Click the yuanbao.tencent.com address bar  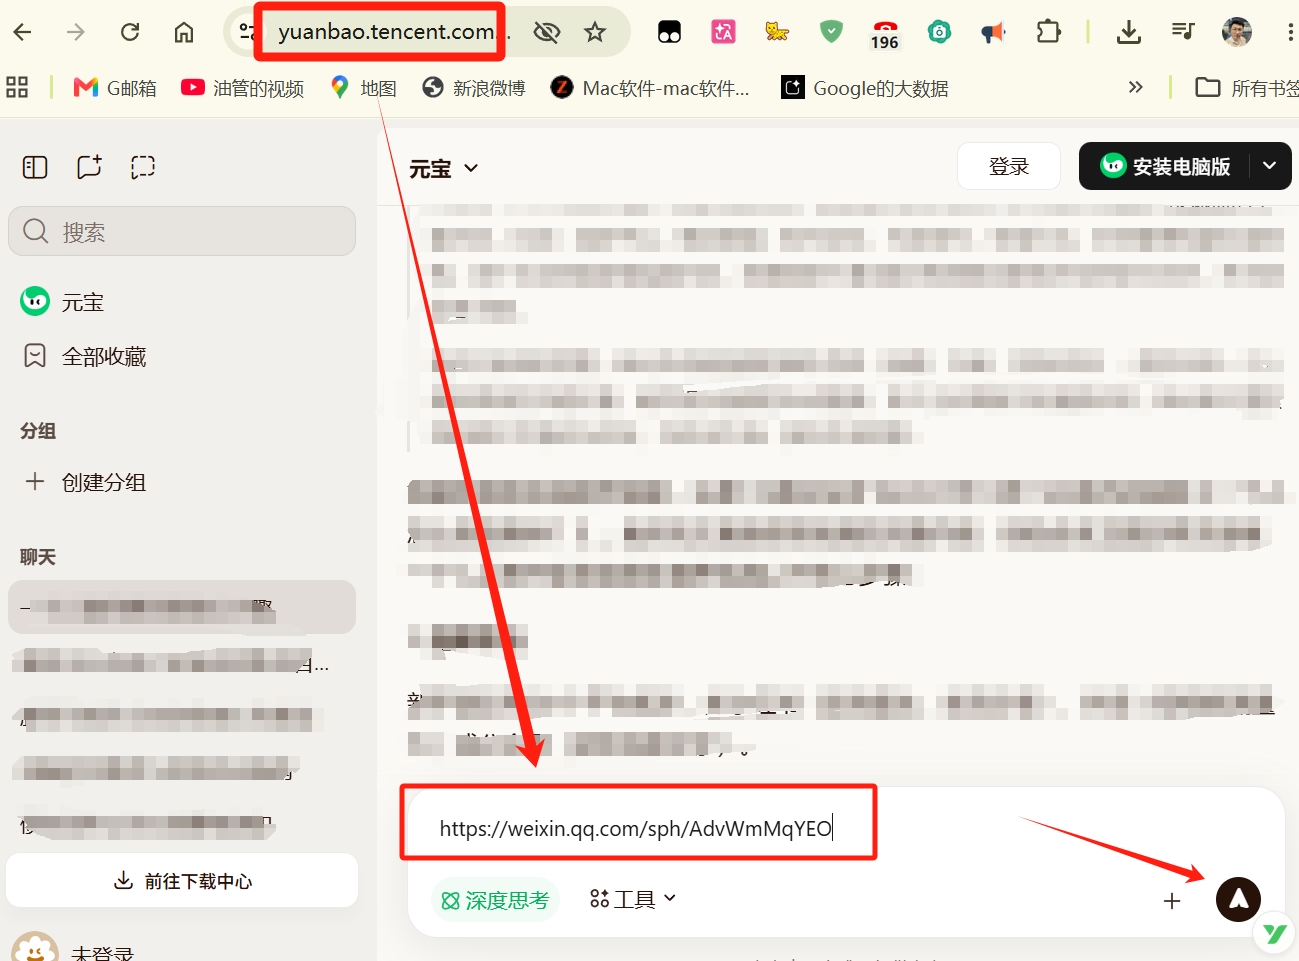(386, 32)
